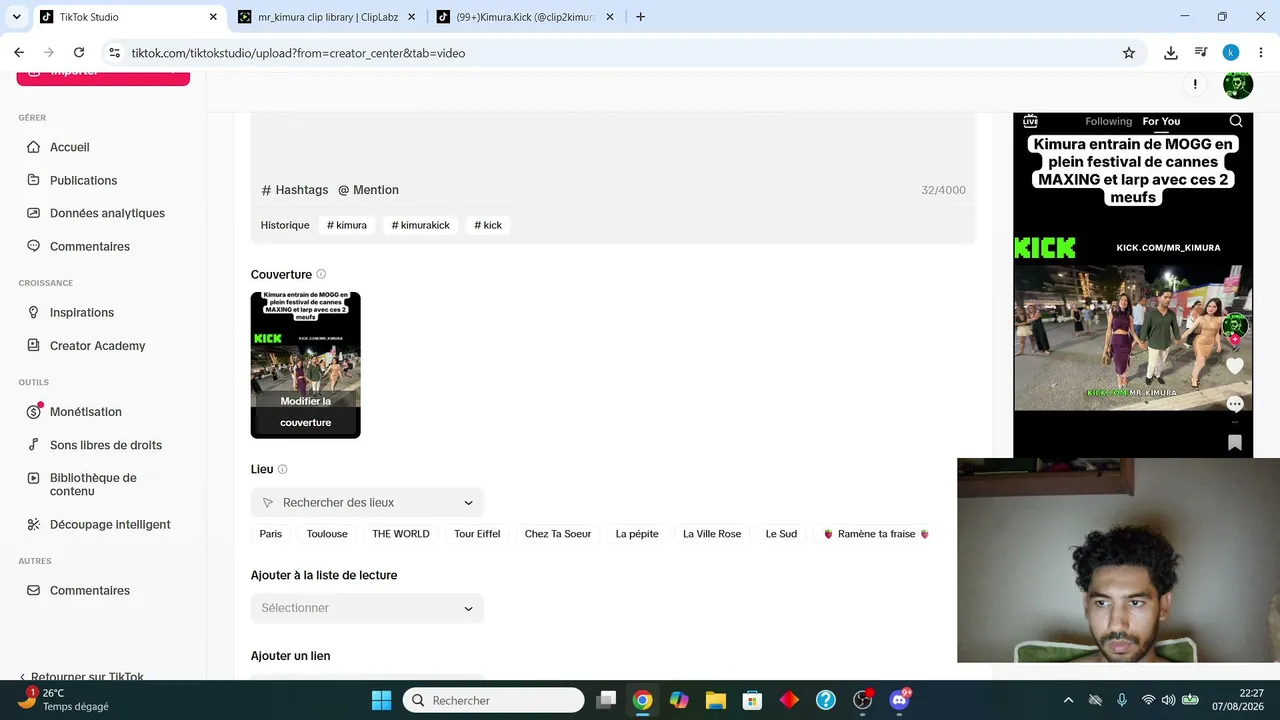Choose Paris as the location
Screen dimensions: 1280x720
271,534
